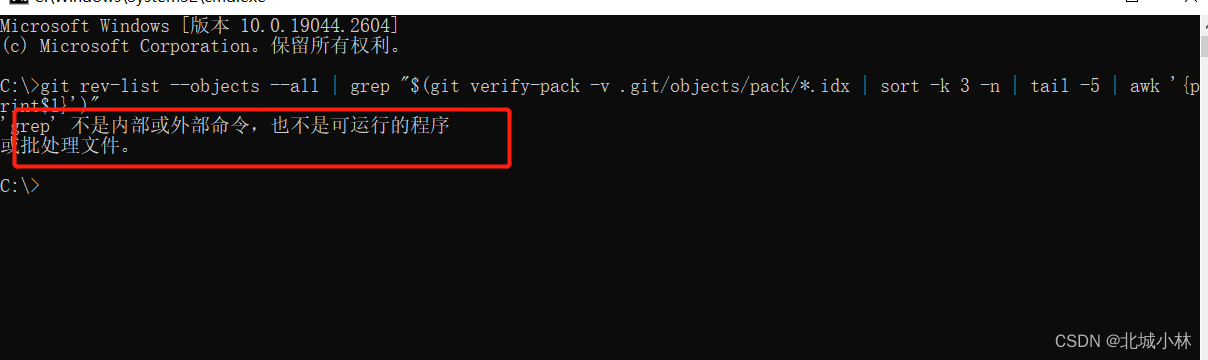Viewport: 1208px width, 360px height.
Task: Click the cmd.exe title bar text
Action: tap(150, 2)
